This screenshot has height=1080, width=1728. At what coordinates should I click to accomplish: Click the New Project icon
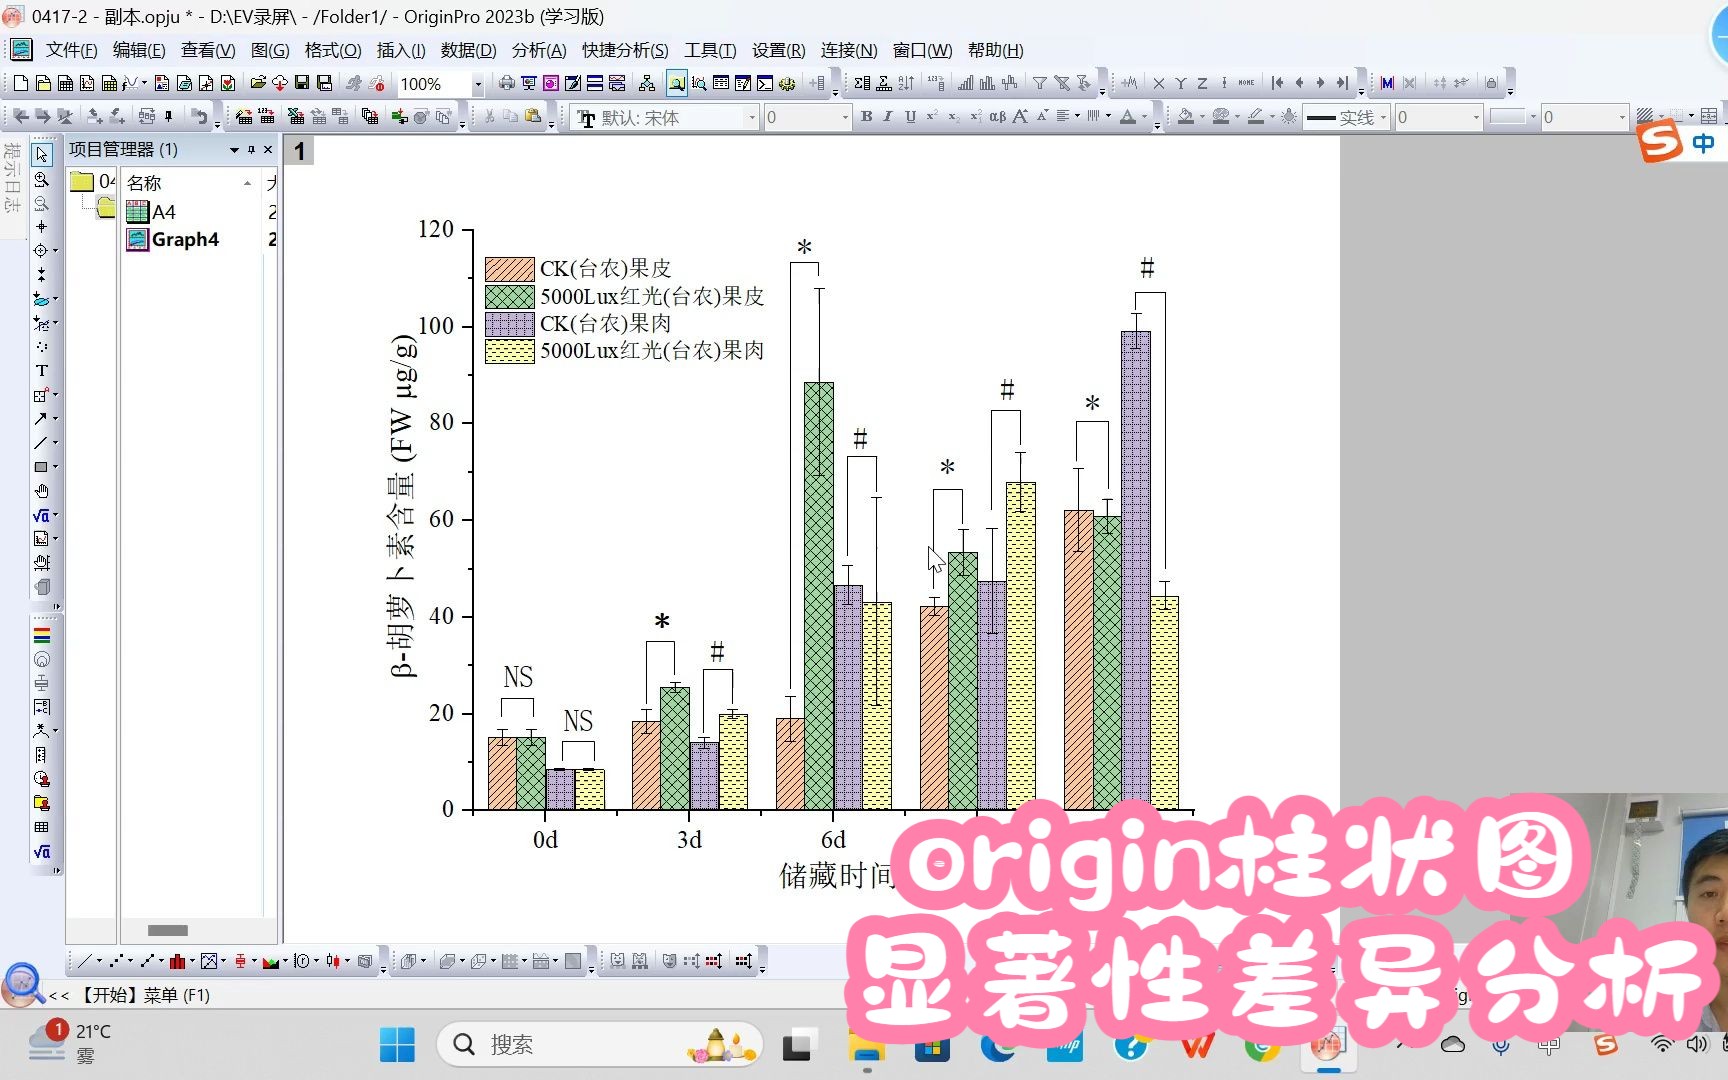pyautogui.click(x=21, y=84)
